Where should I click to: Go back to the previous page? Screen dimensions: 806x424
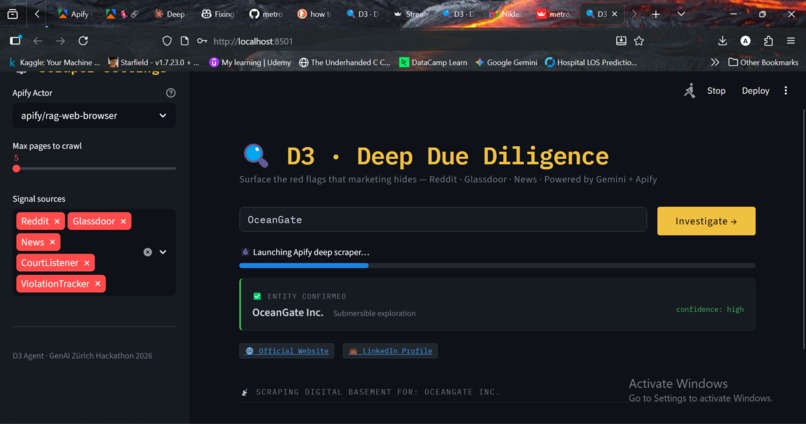click(x=38, y=41)
